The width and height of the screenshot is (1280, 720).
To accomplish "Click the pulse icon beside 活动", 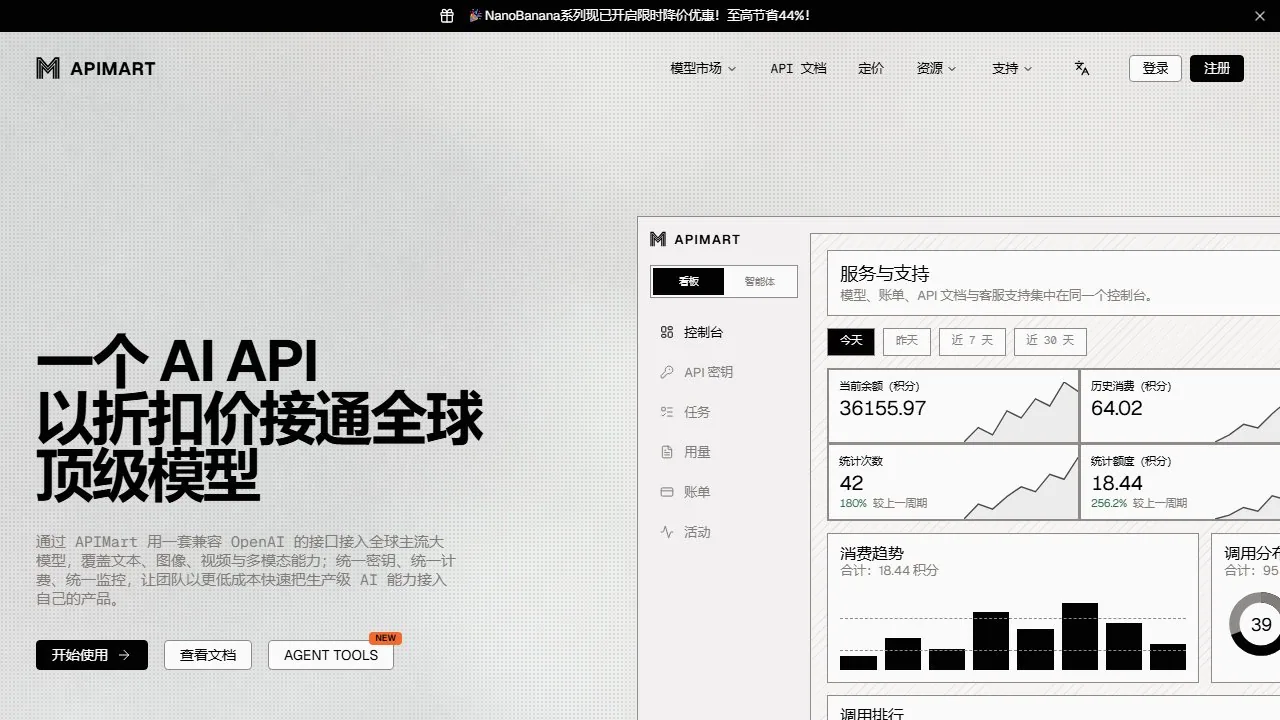I will click(x=667, y=532).
